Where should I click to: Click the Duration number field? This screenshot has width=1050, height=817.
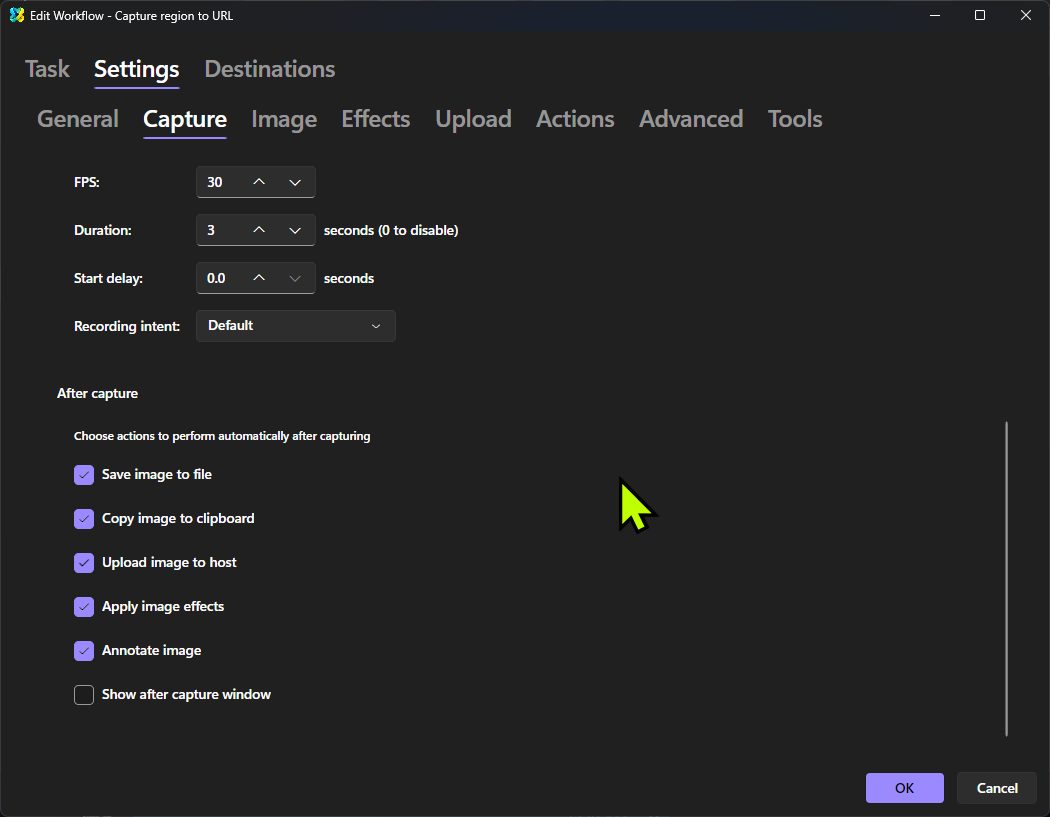220,230
